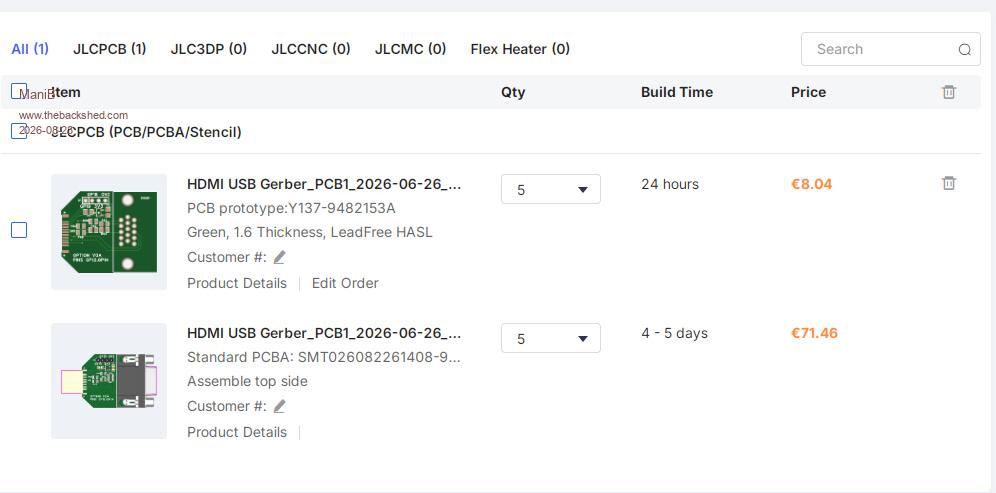Open the PCB prototype quantity dropdown
This screenshot has height=493, width=996.
tap(551, 189)
